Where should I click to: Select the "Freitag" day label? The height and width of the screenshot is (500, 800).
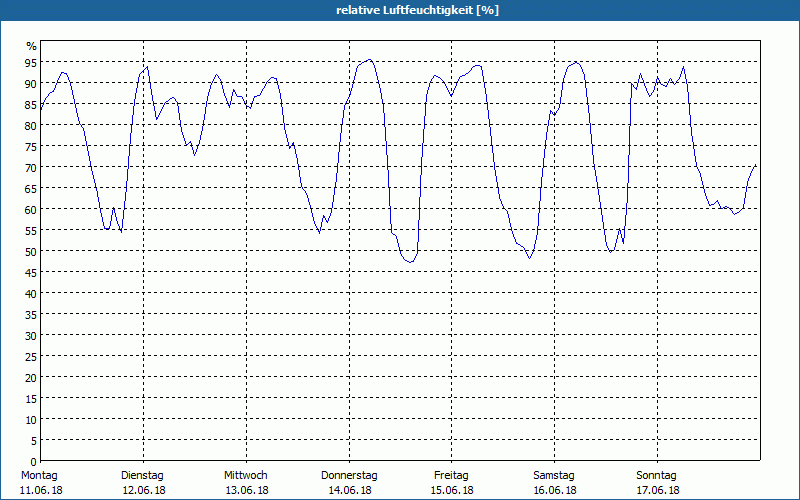click(x=451, y=475)
